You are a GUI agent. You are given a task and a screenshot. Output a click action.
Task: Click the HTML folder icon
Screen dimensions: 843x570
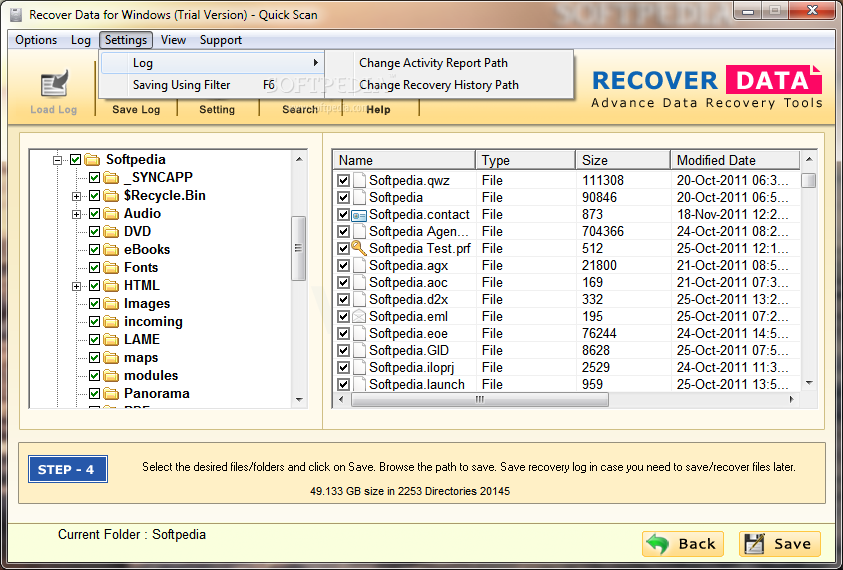pos(111,286)
